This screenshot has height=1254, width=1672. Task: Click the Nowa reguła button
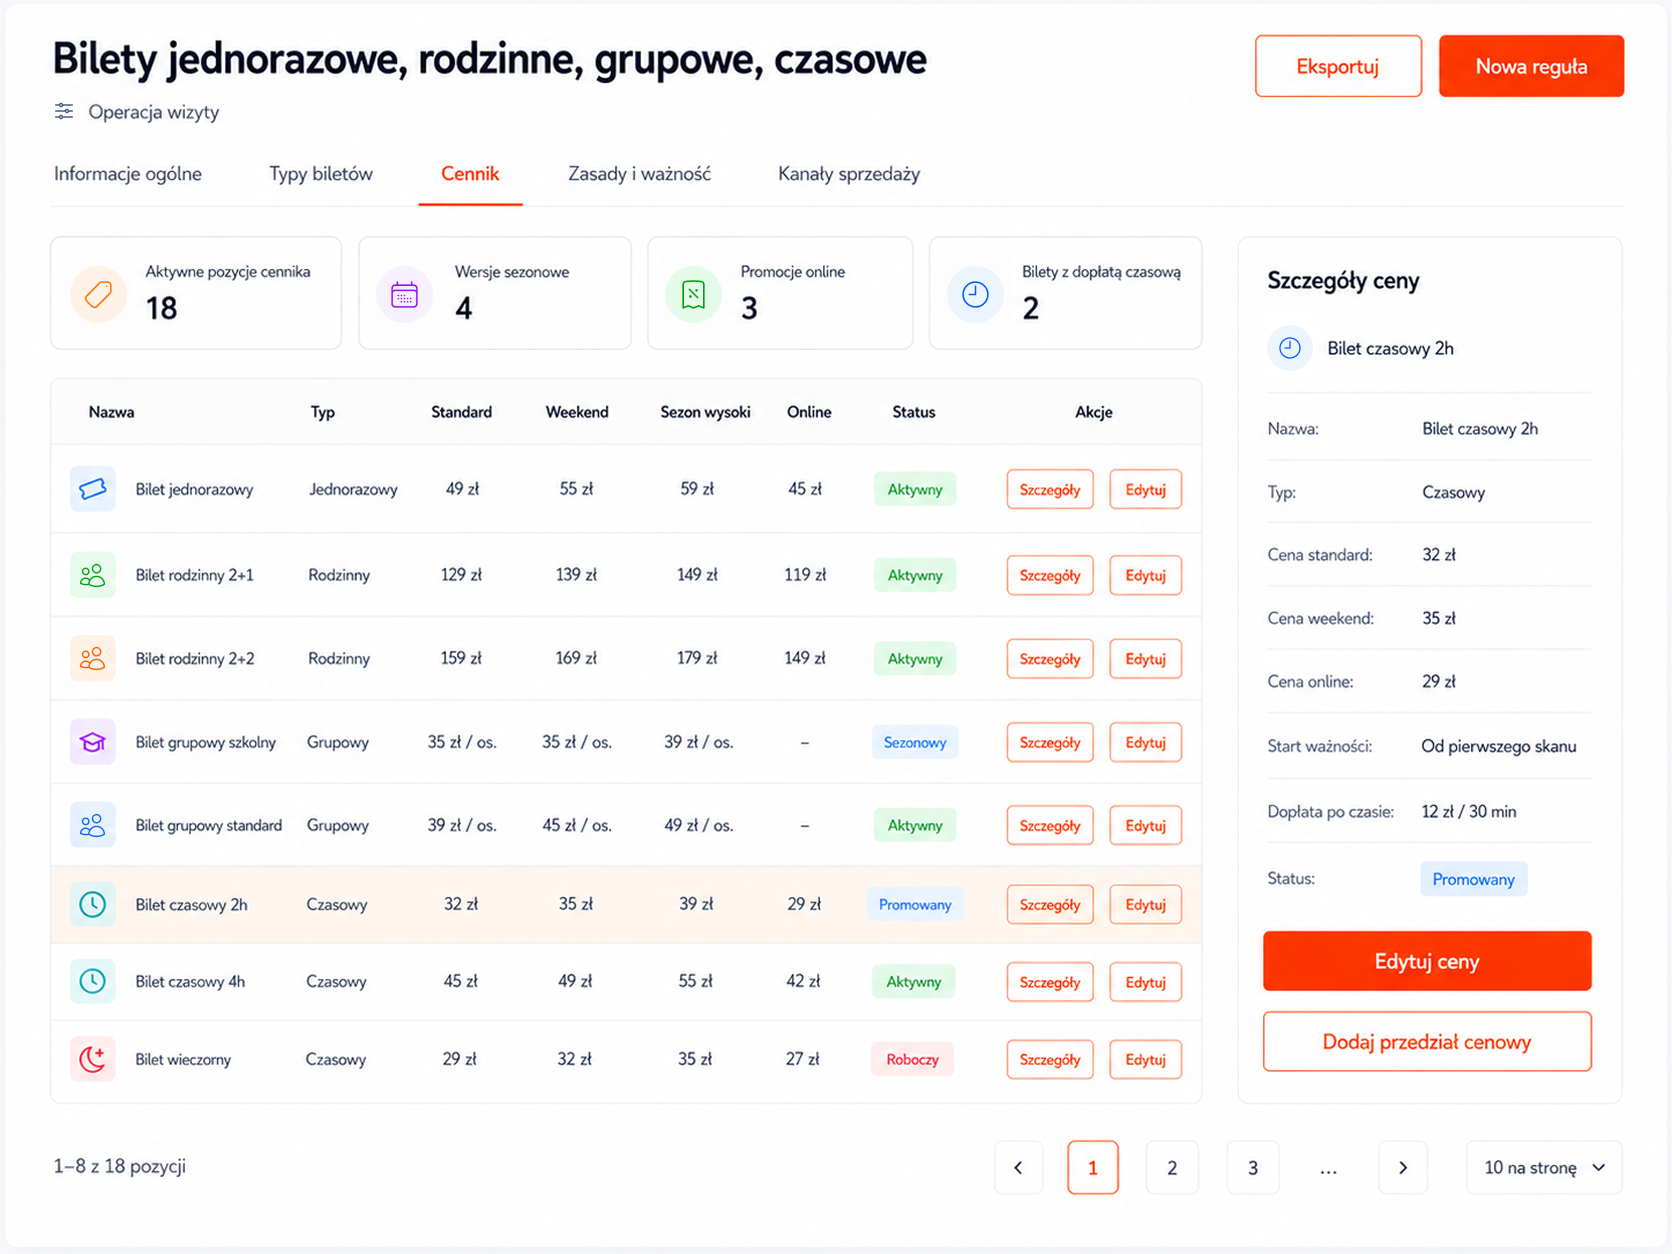[1531, 66]
